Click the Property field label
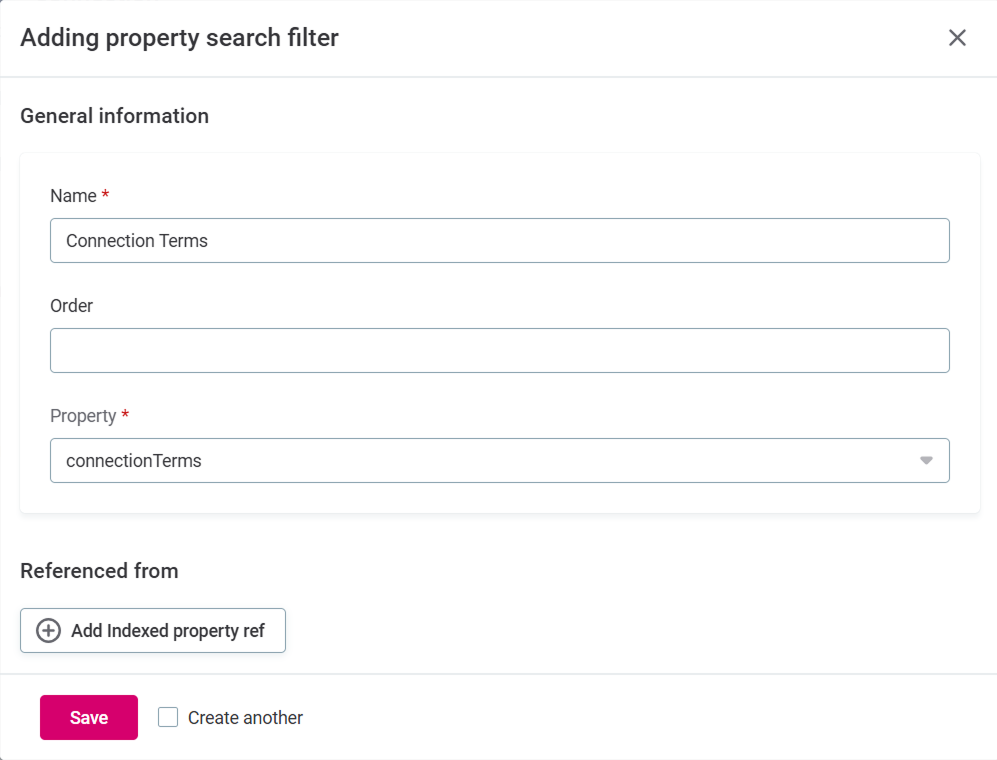This screenshot has width=997, height=760. click(x=83, y=416)
